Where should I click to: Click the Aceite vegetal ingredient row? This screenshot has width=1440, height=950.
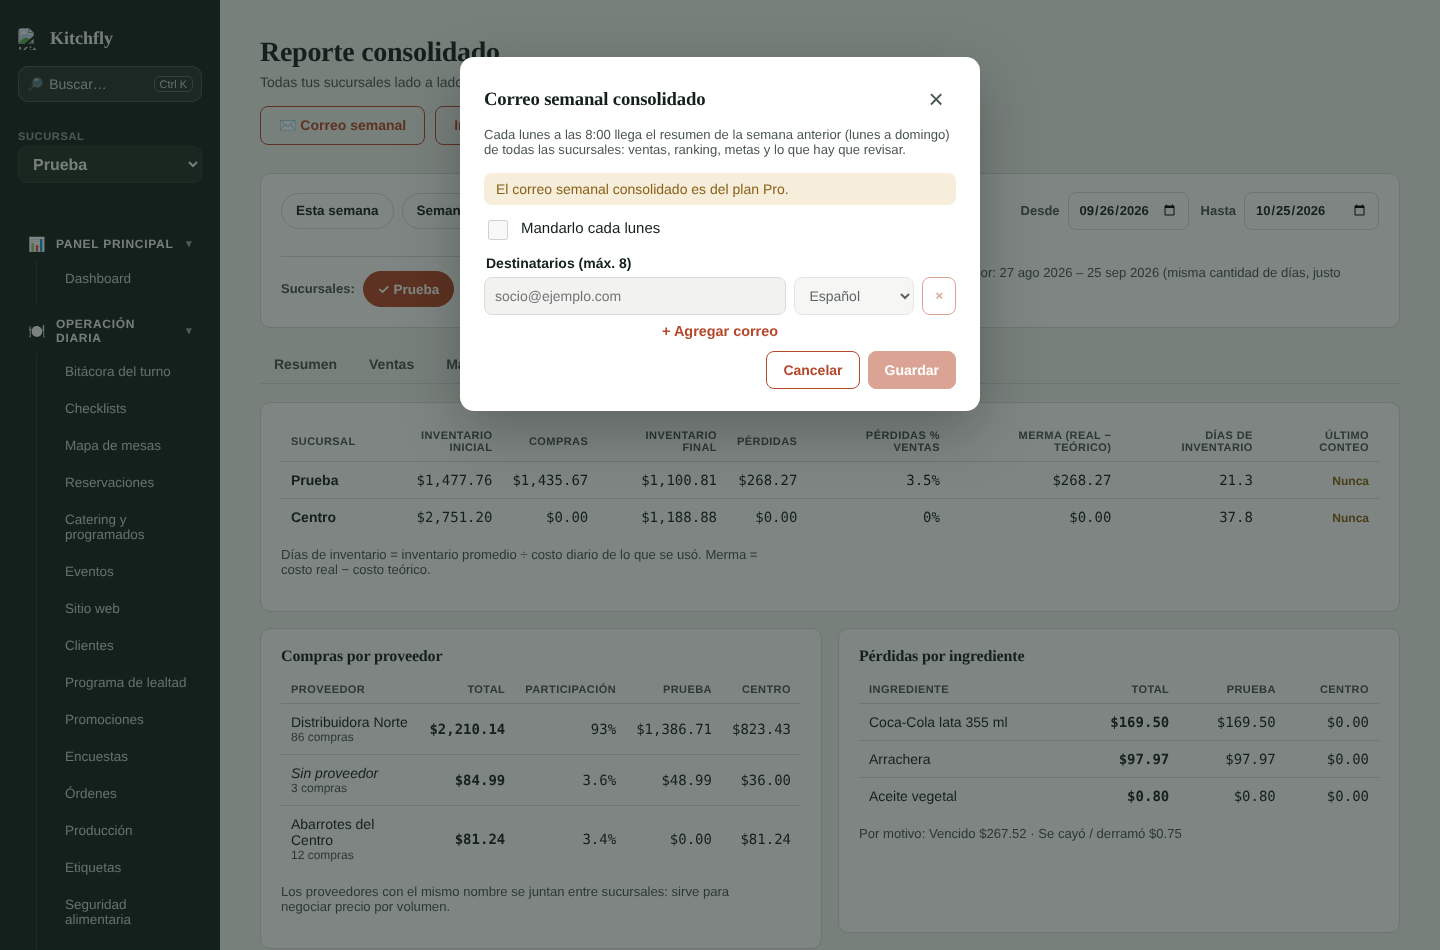click(1118, 796)
